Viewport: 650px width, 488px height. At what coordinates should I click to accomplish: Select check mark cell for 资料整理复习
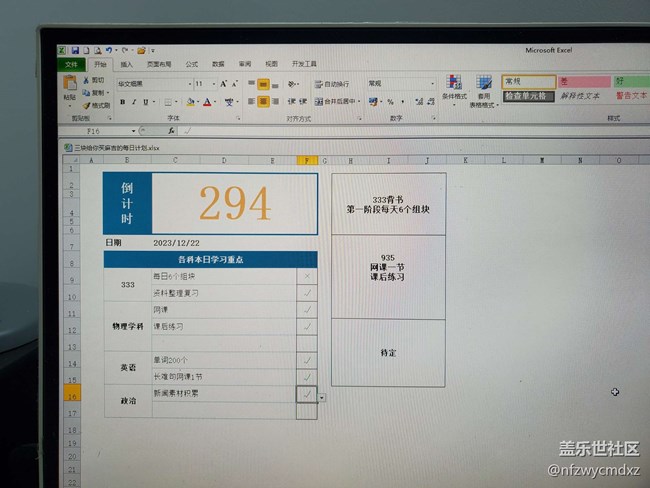point(307,293)
